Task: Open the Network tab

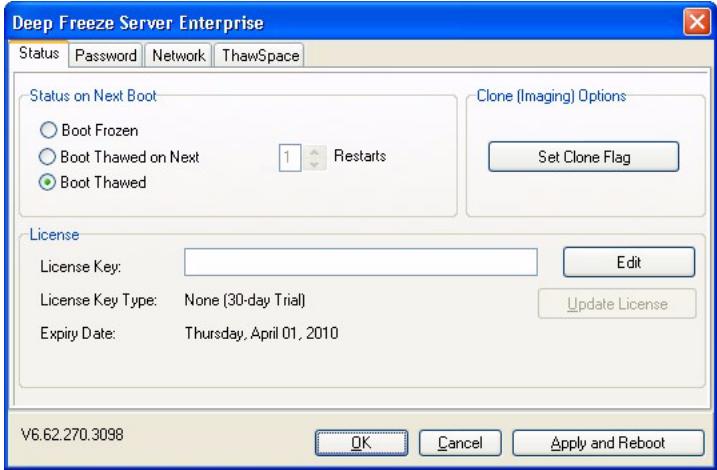Action: [178, 56]
